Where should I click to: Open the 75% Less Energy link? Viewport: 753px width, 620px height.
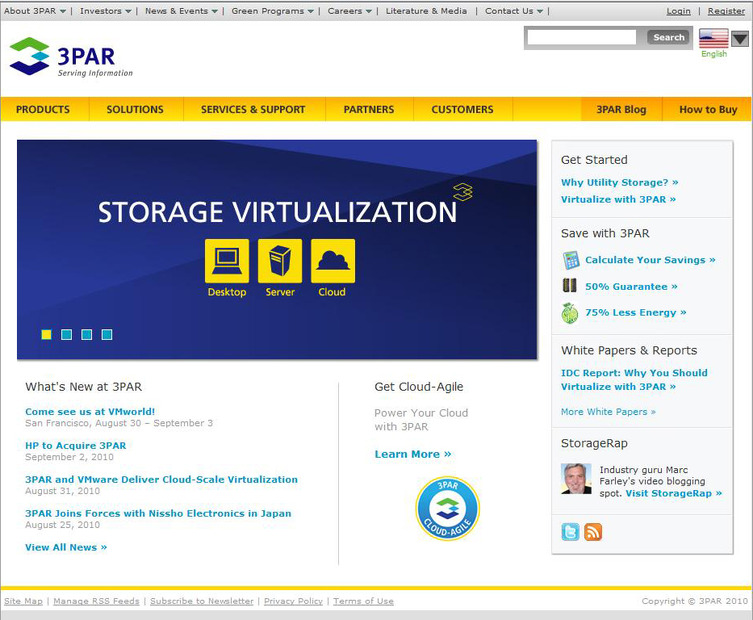point(635,313)
